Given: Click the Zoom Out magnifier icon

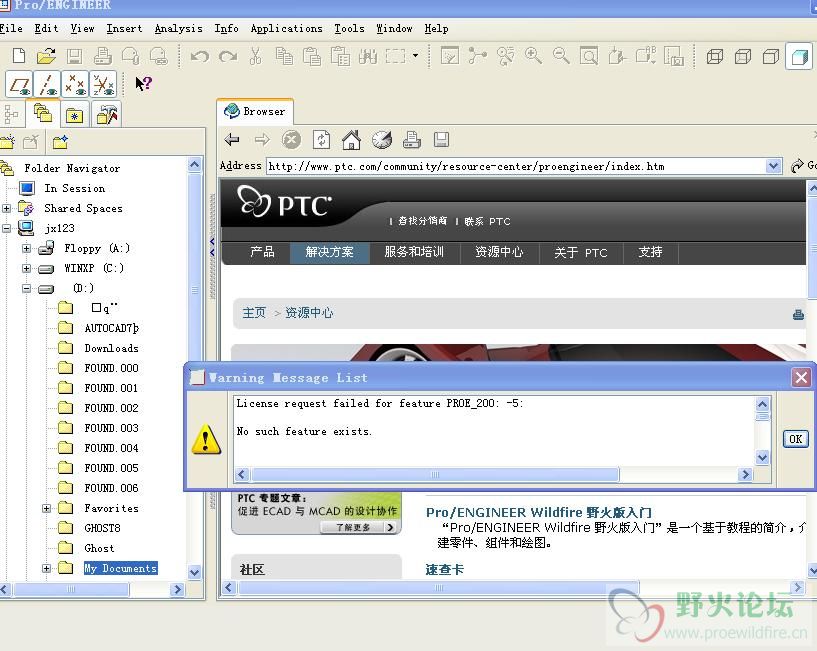Looking at the screenshot, I should [x=561, y=55].
